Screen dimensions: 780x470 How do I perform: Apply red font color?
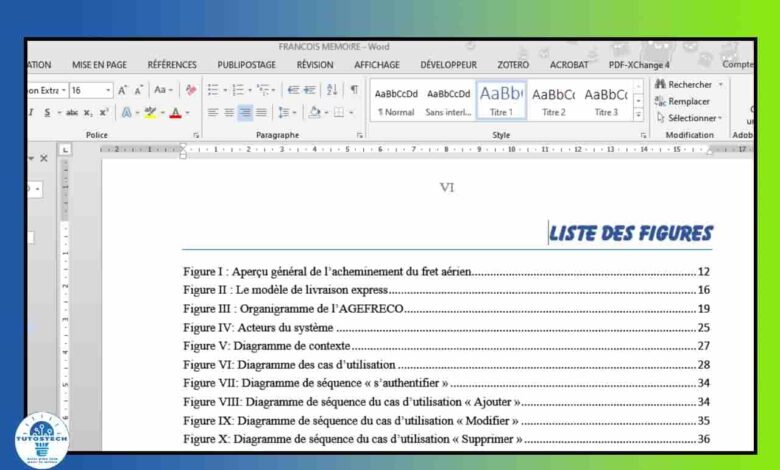click(x=175, y=113)
